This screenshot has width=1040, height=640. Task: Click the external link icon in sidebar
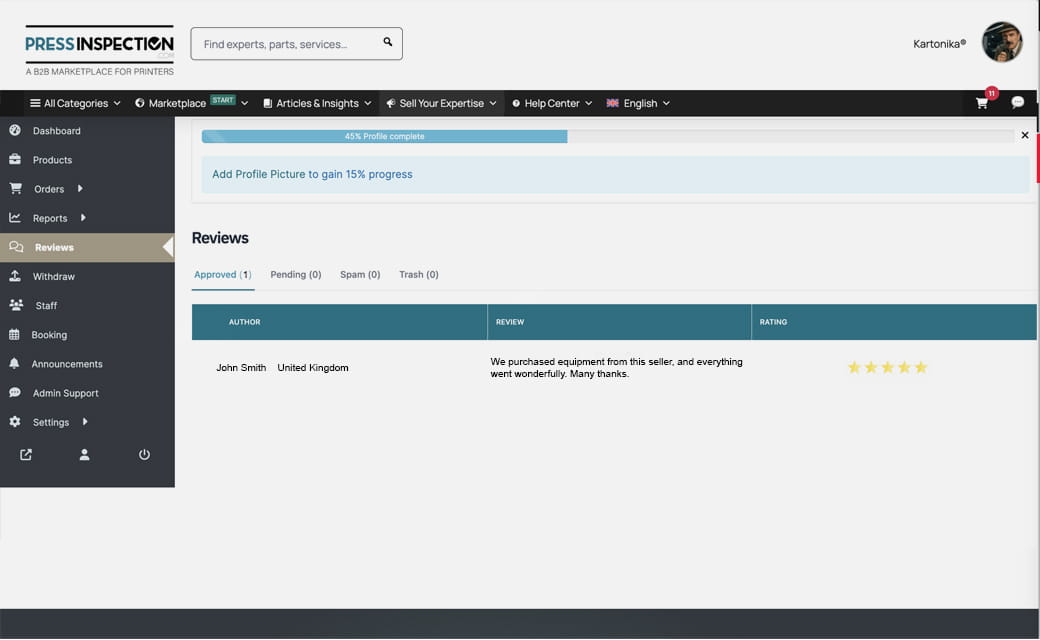coord(26,455)
